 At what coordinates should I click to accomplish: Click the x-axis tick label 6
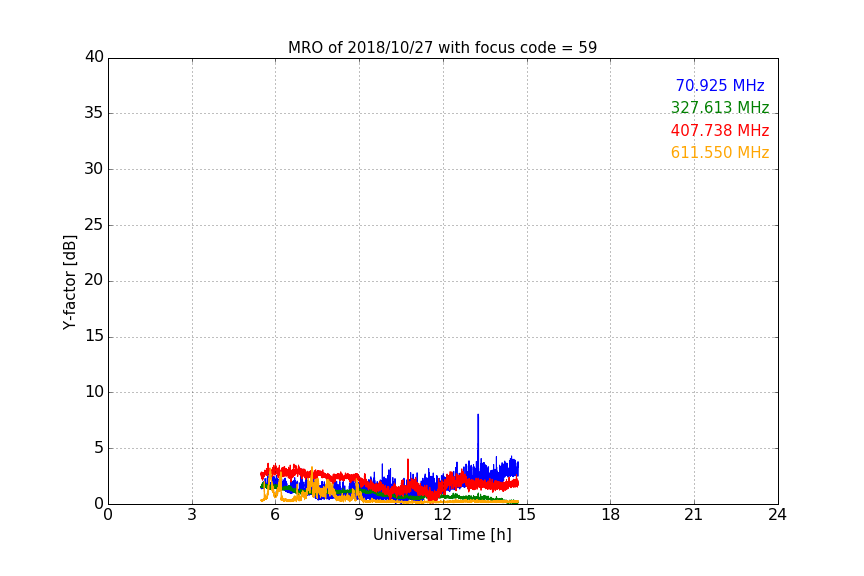pyautogui.click(x=276, y=515)
